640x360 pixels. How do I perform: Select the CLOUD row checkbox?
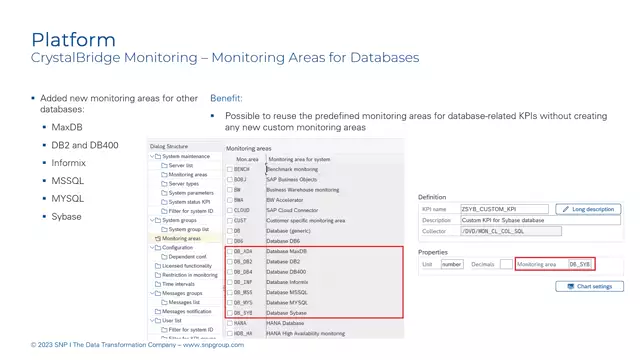coord(230,210)
